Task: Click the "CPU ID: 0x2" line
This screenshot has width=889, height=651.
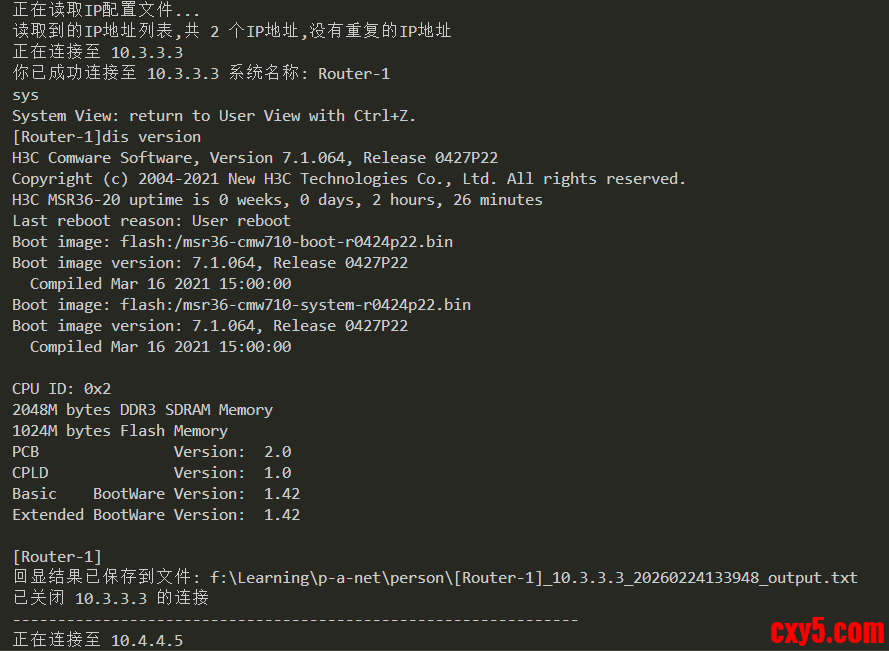Action: [x=61, y=389]
